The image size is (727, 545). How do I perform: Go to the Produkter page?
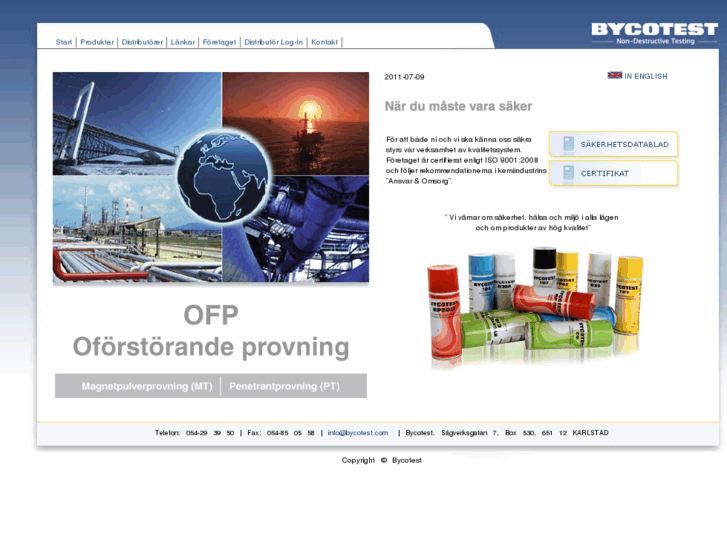(97, 42)
